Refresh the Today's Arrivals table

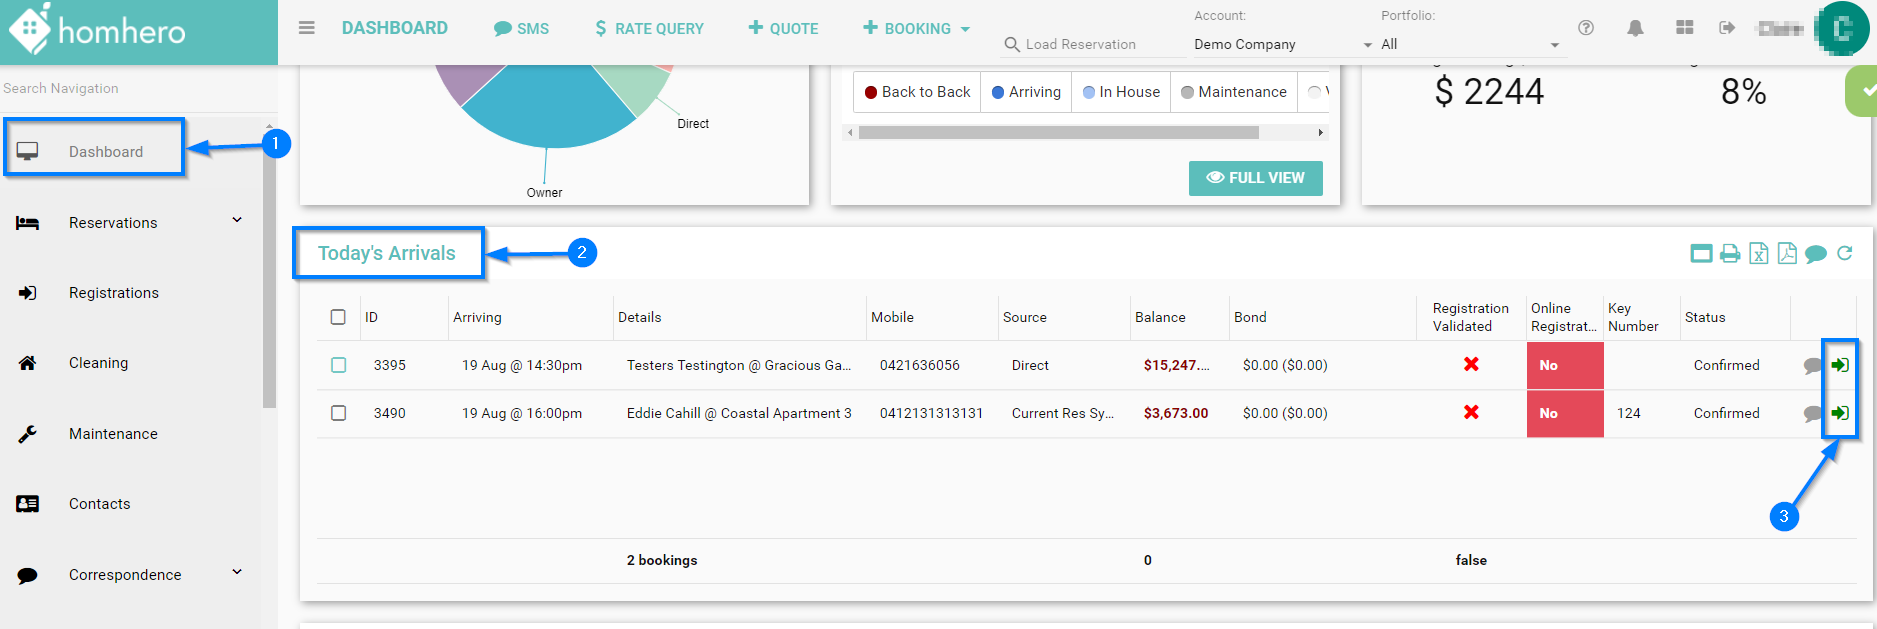coord(1845,254)
